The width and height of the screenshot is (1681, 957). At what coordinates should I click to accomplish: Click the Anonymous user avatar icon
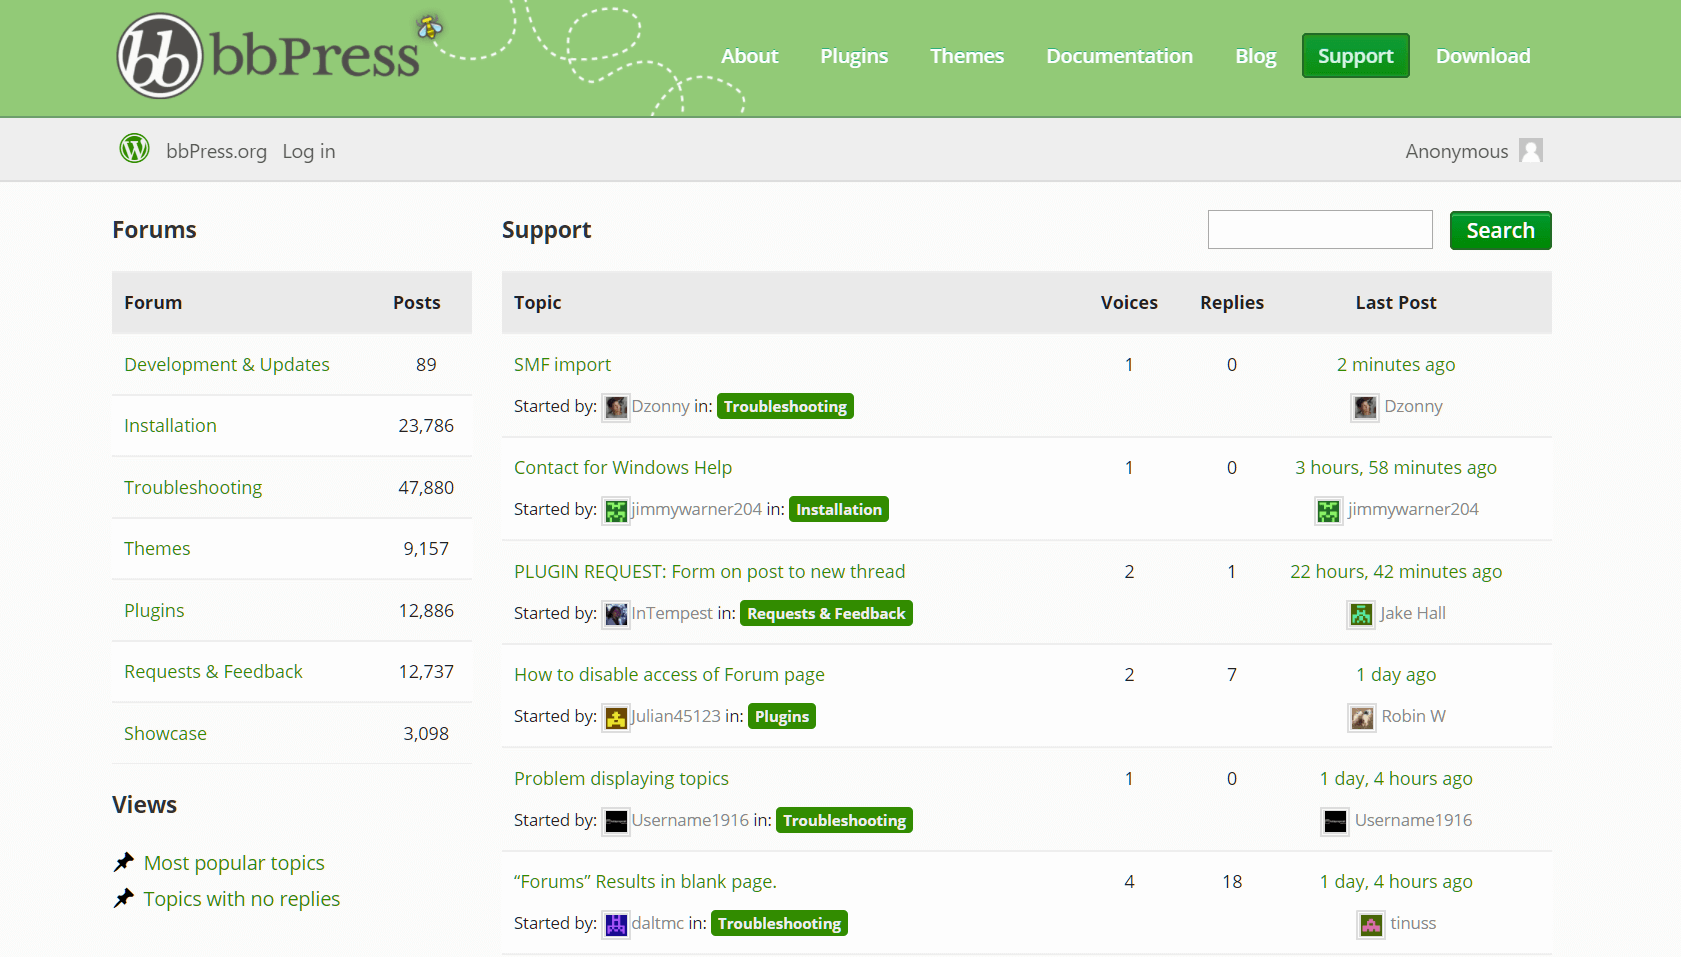click(1531, 150)
